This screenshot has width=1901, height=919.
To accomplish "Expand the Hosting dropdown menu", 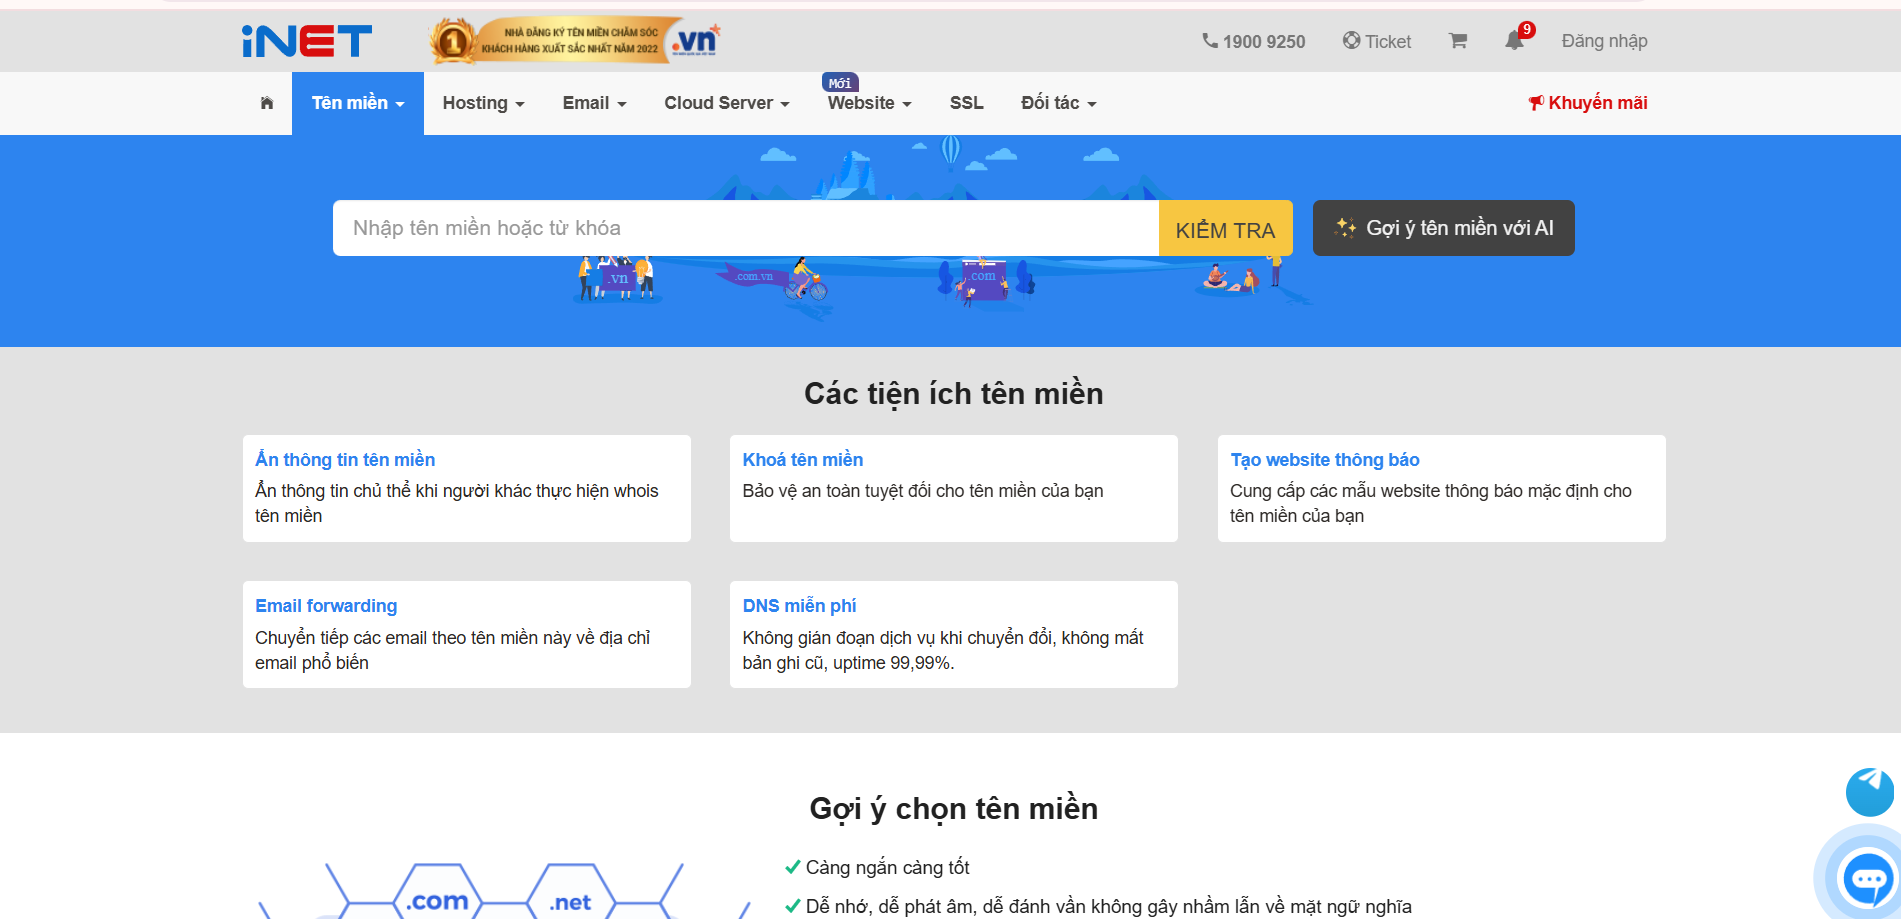I will tap(483, 103).
